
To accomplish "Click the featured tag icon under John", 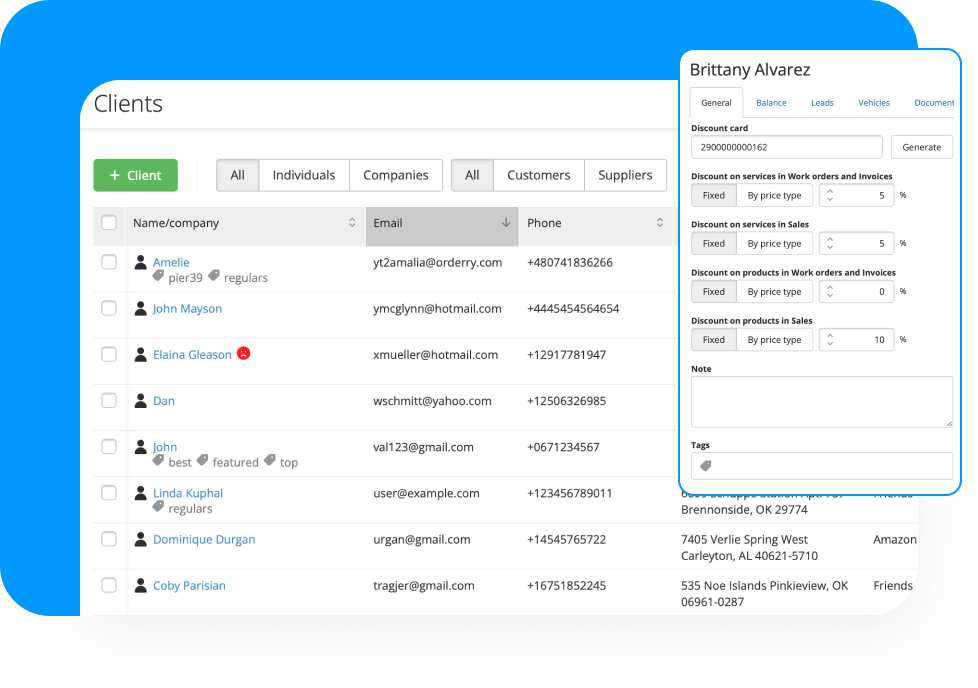I will (x=202, y=461).
